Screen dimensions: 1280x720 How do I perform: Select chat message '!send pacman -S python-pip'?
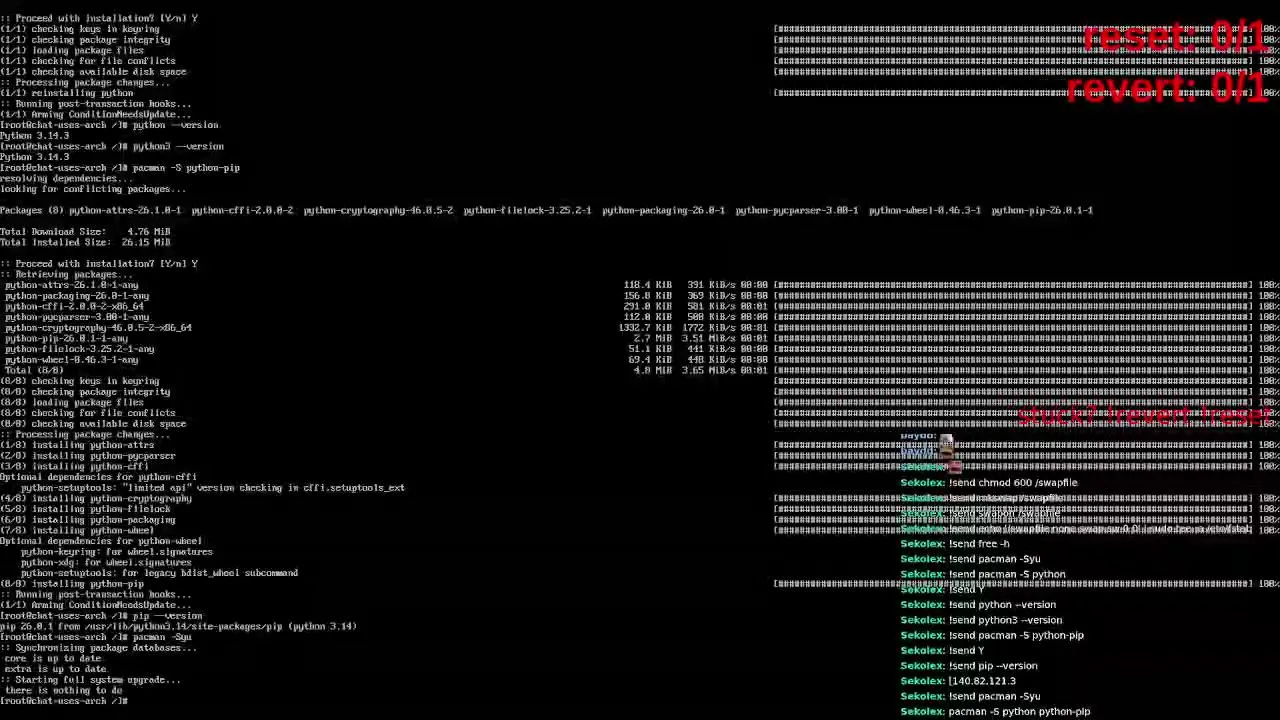pyautogui.click(x=991, y=635)
